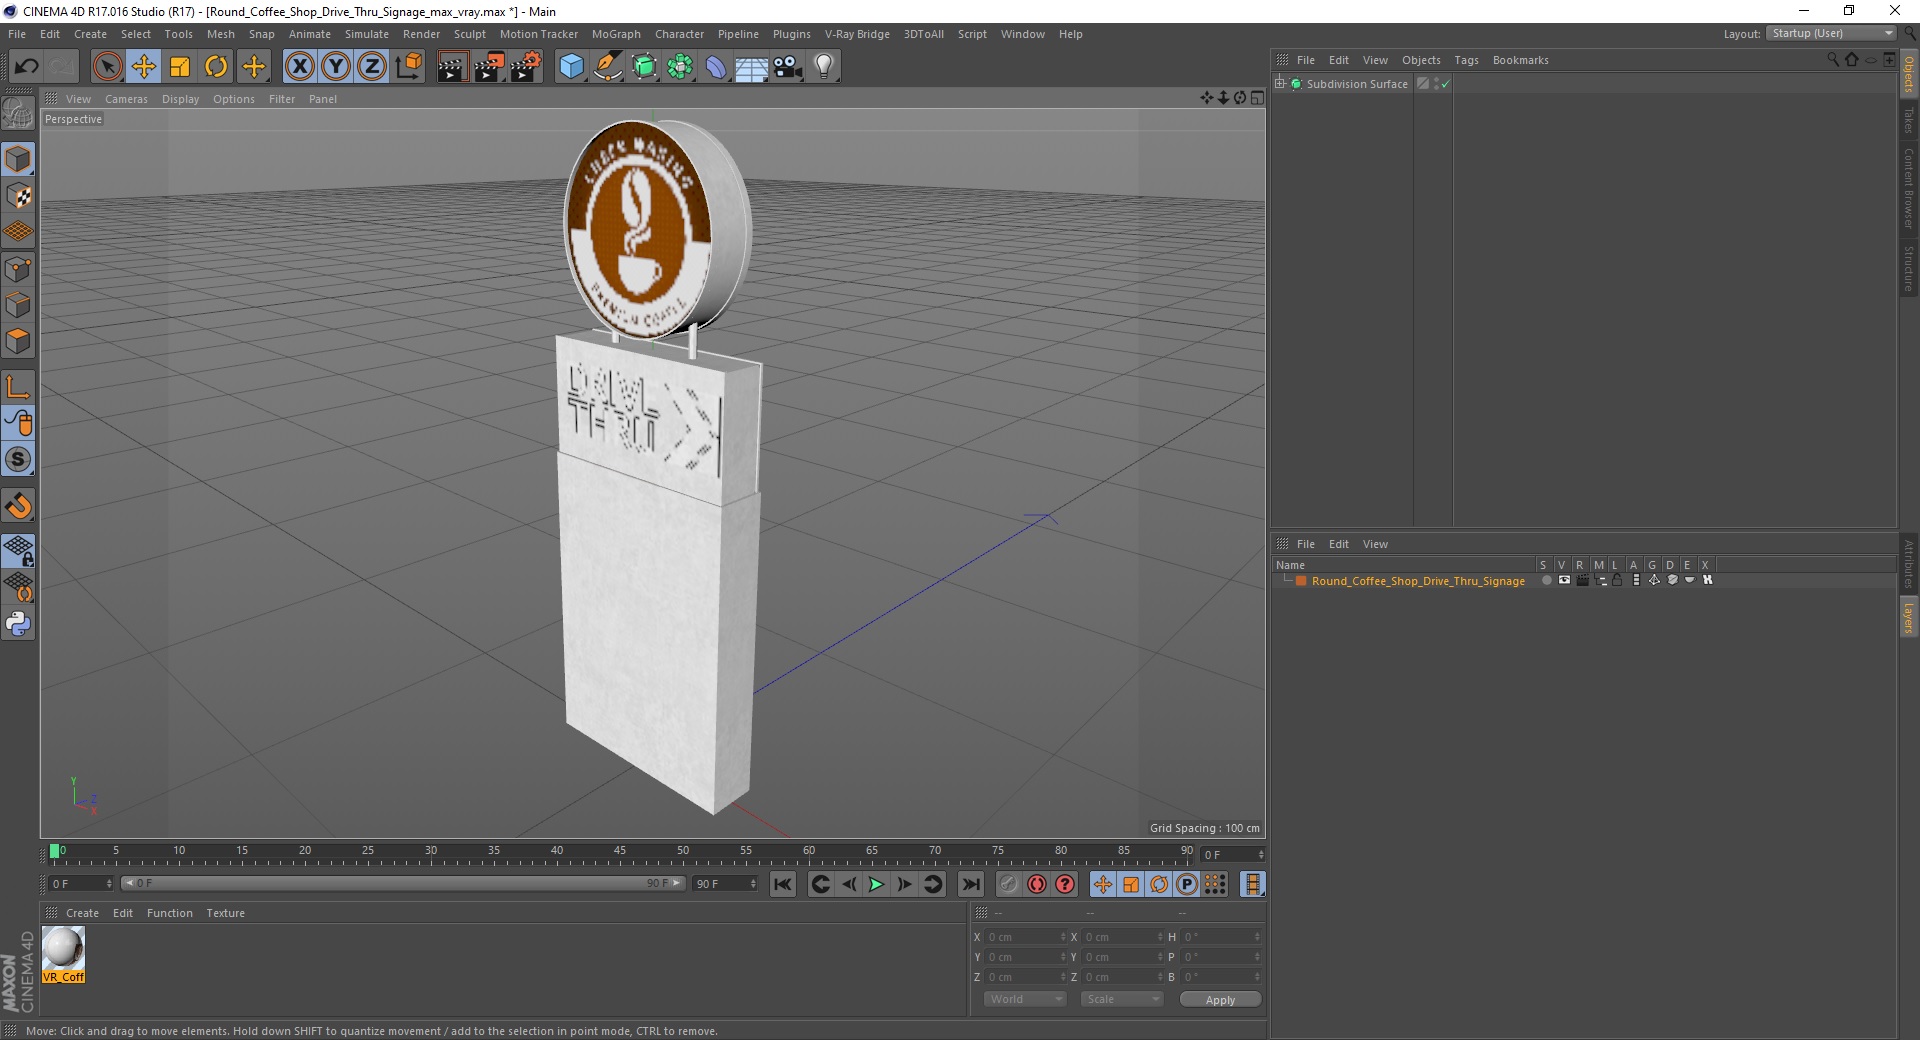Switch to Texture mode checker icon

point(18,196)
